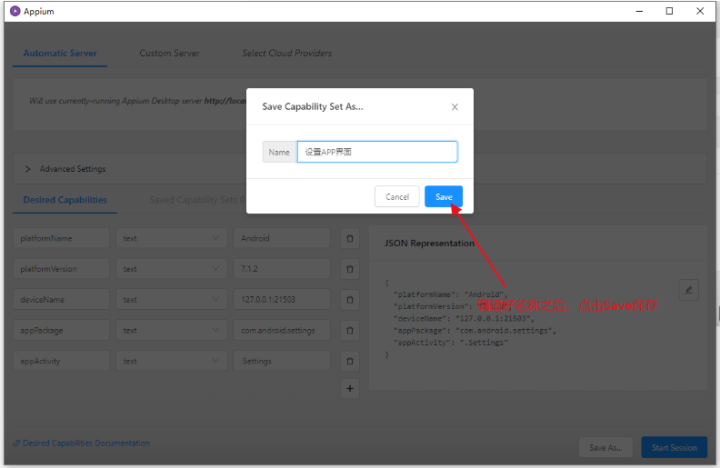Open the Saved Capability Sets tab
720x468 pixels.
pos(197,200)
